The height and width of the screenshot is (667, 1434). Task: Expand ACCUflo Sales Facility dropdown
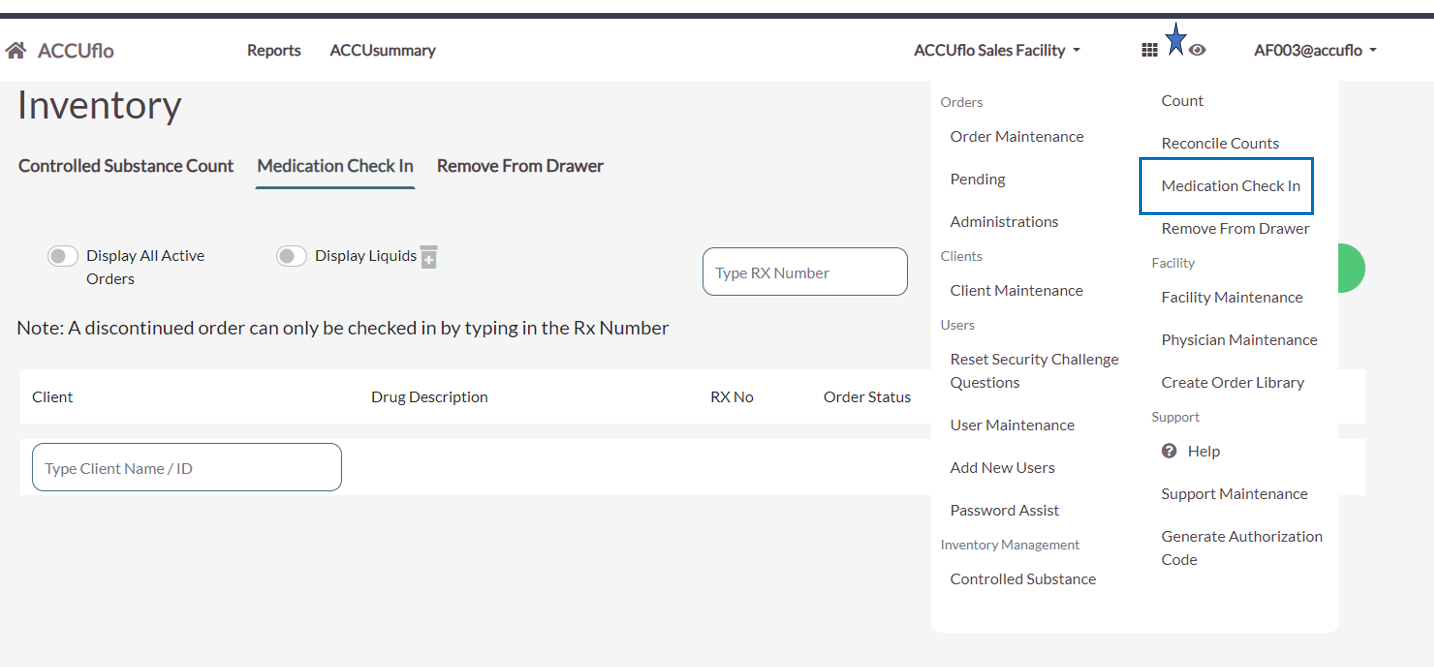point(997,50)
